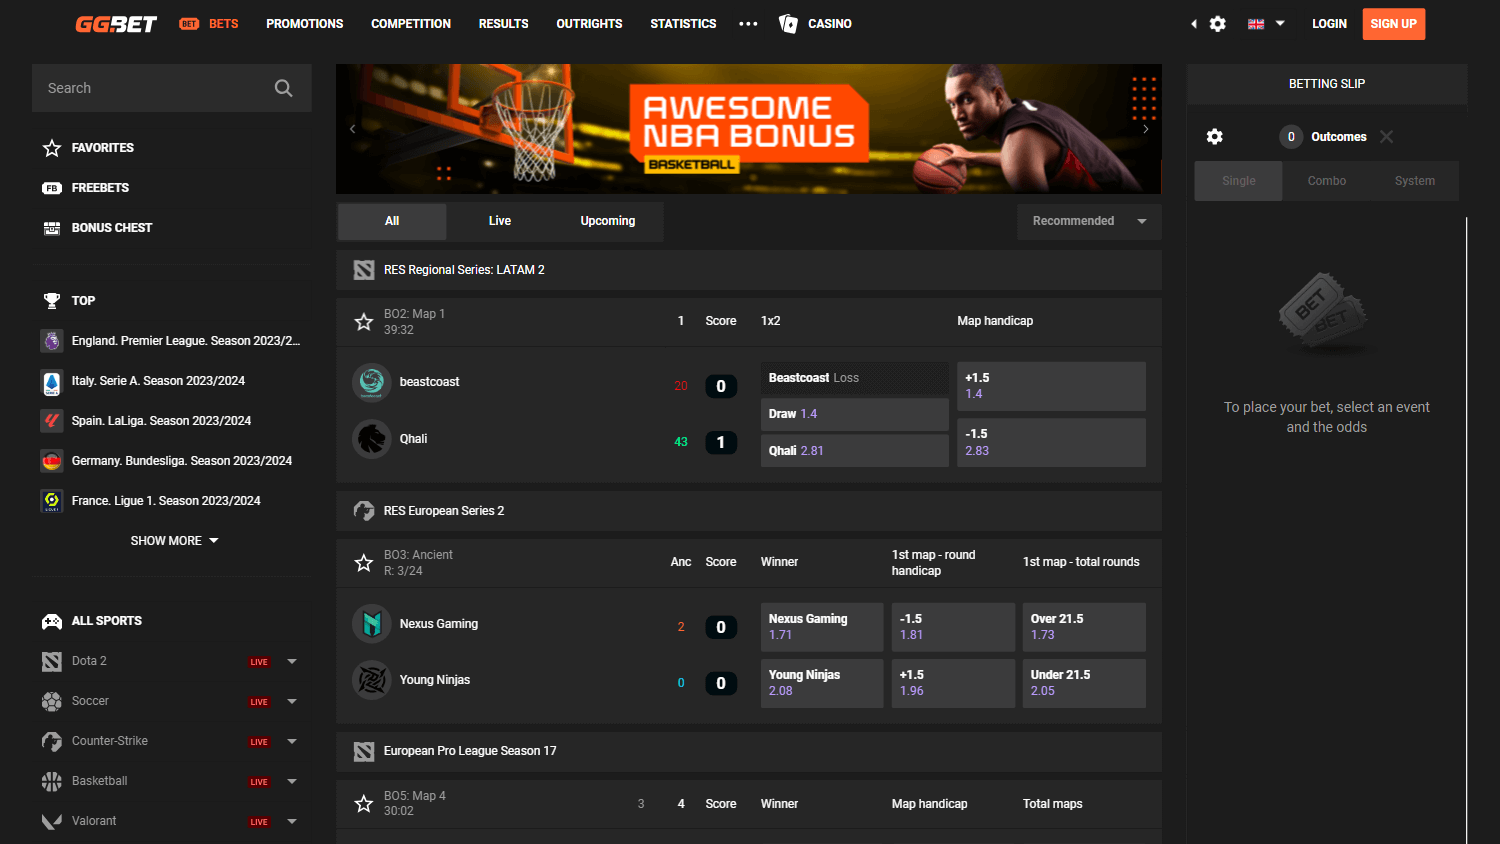Screen dimensions: 1500x844
Task: Click the Dota 2 sport icon
Action: (52, 661)
